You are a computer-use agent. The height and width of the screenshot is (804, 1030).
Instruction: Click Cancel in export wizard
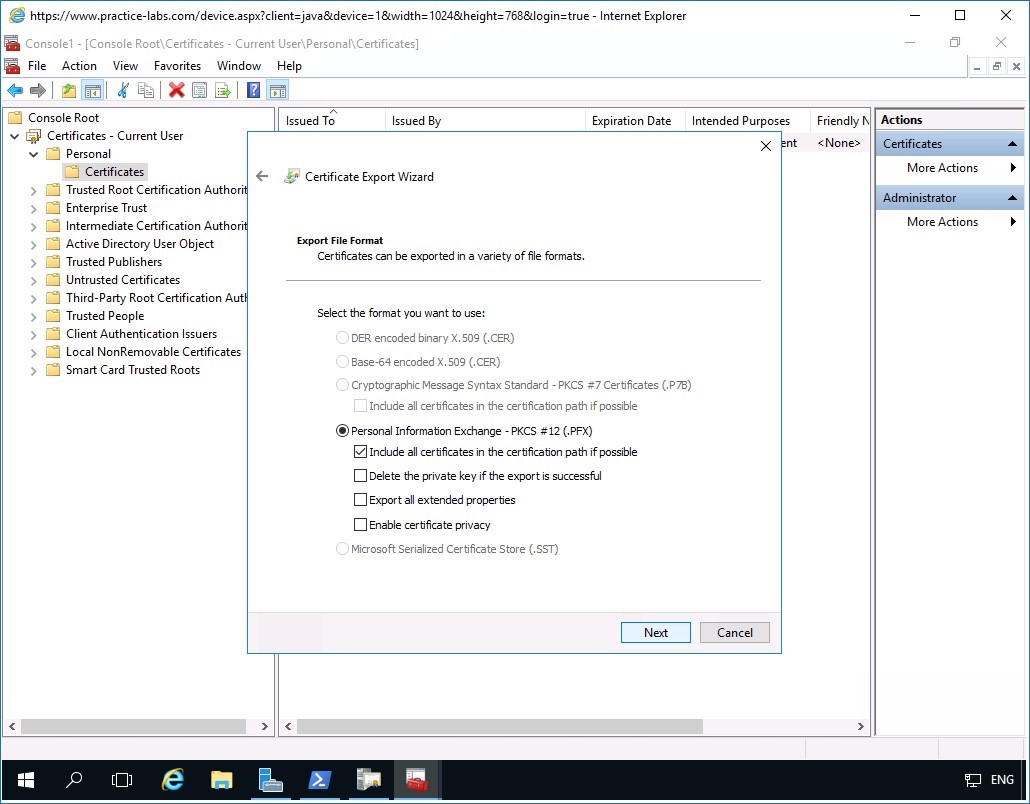point(734,633)
